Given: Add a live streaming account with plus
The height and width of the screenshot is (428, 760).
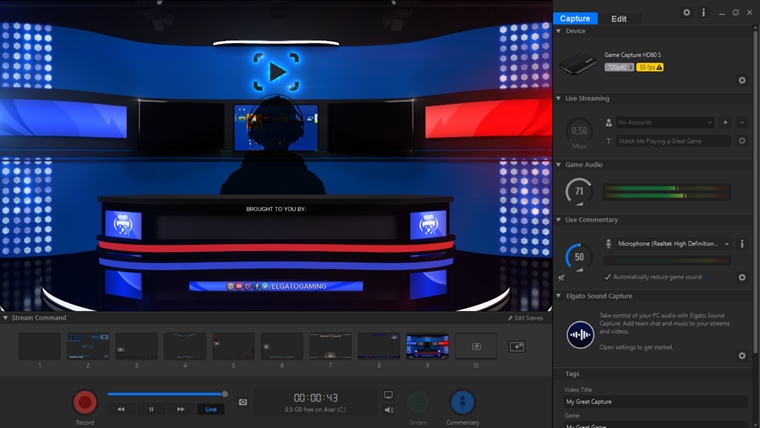Looking at the screenshot, I should click(725, 123).
